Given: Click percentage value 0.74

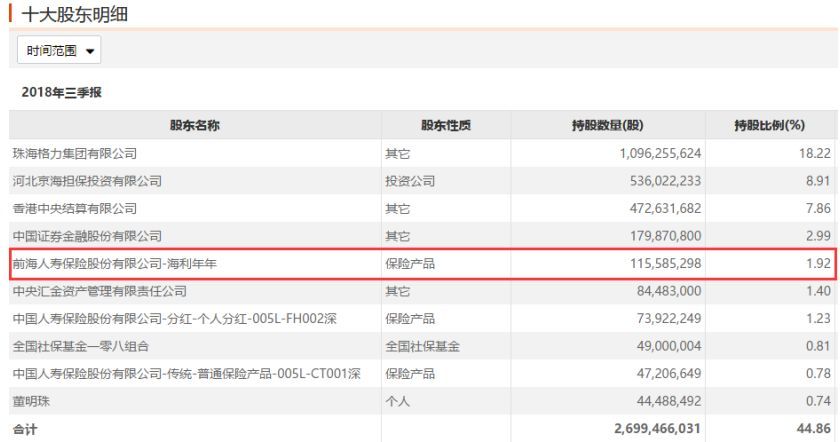Looking at the screenshot, I should (x=819, y=401).
